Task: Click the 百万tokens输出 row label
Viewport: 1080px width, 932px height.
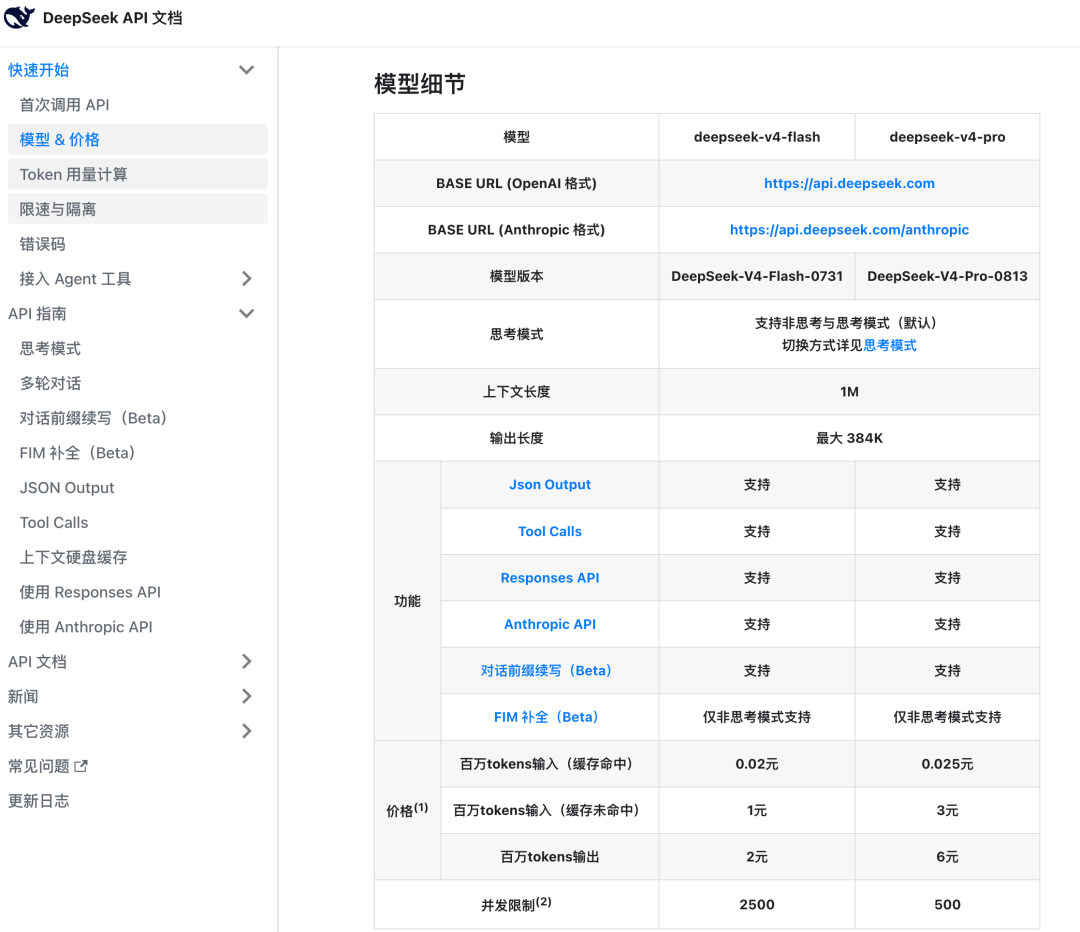Action: (550, 856)
